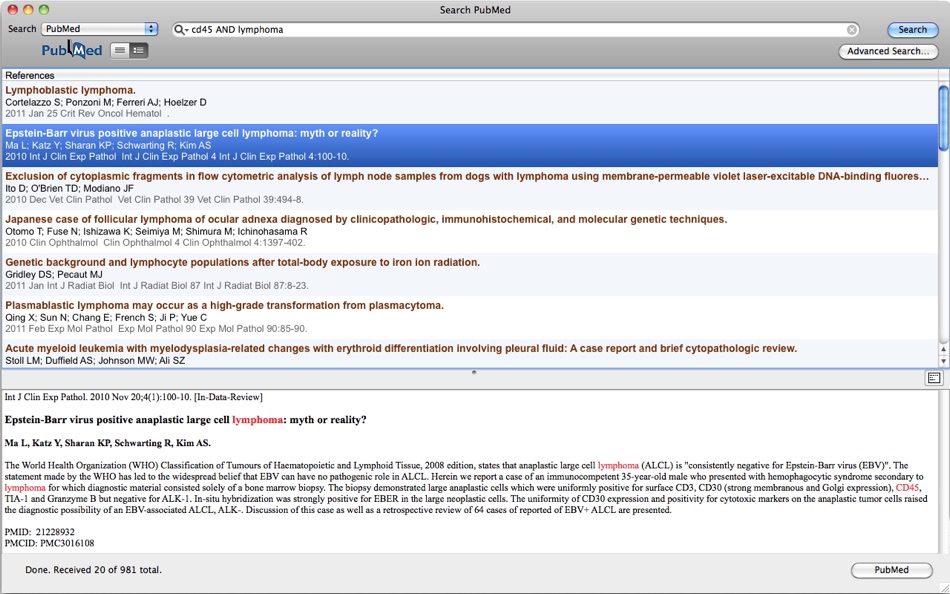Click citation 2011 Jan 25 Crit Rev Oncol Hematol

tap(87, 114)
